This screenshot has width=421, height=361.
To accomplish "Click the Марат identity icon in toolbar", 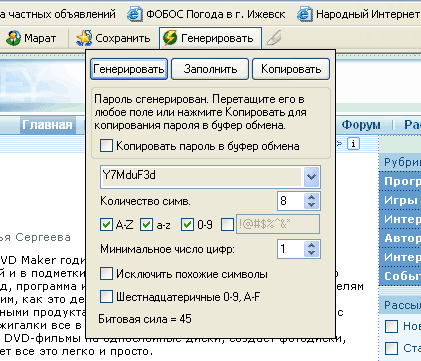I will click(13, 38).
